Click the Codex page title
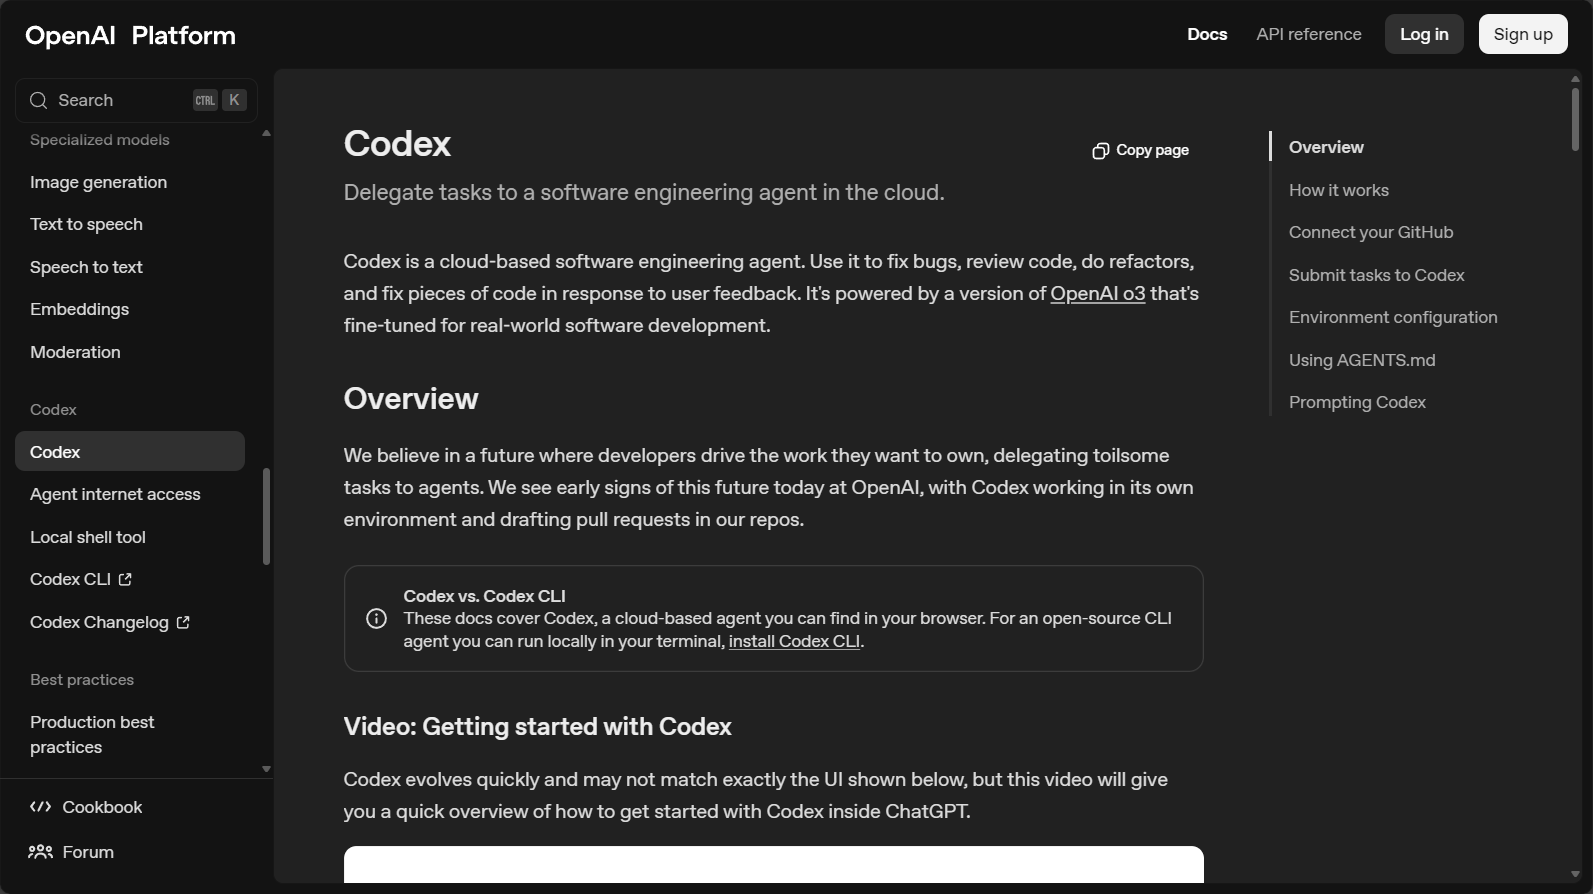 397,144
